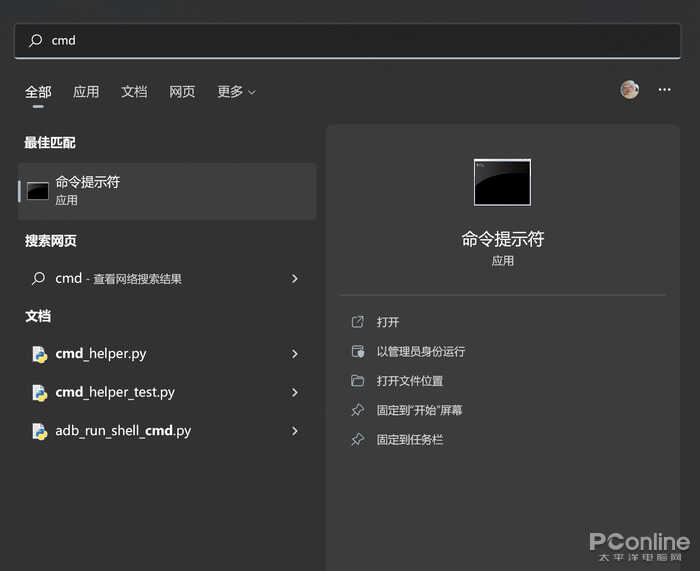
Task: Click the Python icon beside adb_run_shell_cmd.py
Action: [x=39, y=432]
